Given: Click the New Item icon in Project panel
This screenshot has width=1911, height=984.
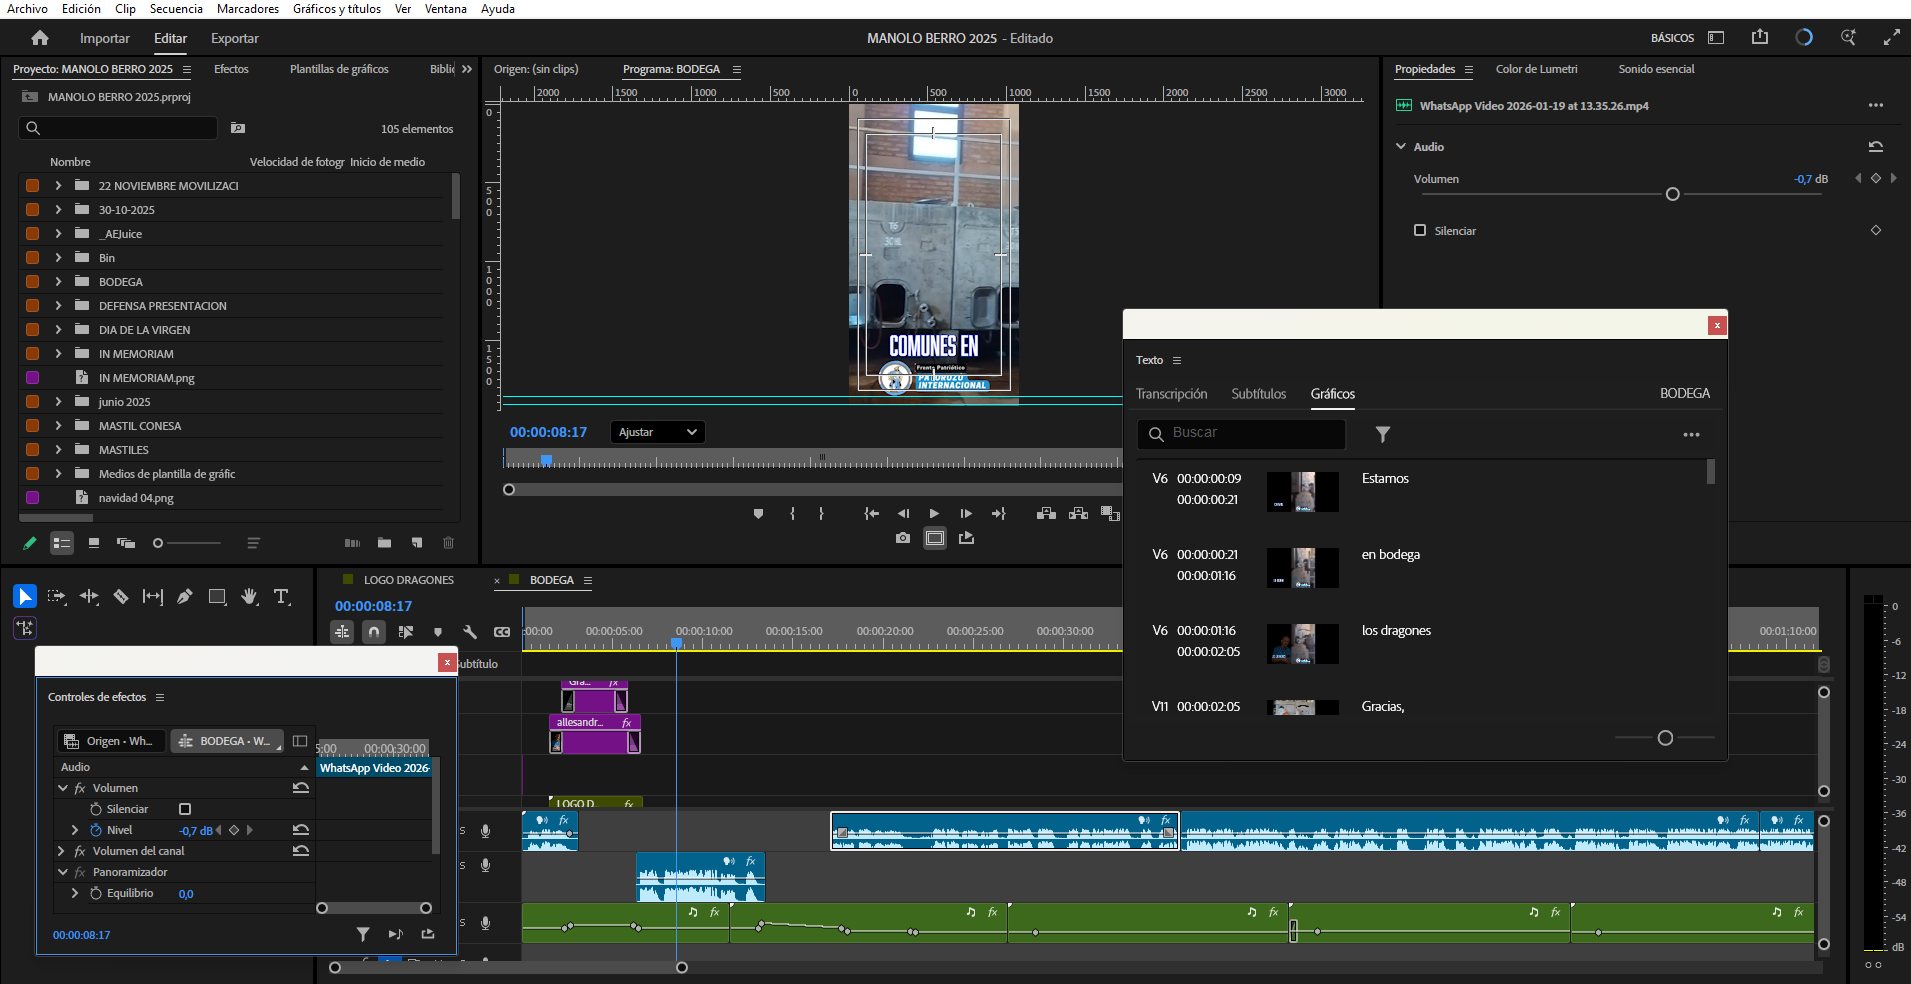Looking at the screenshot, I should (417, 543).
